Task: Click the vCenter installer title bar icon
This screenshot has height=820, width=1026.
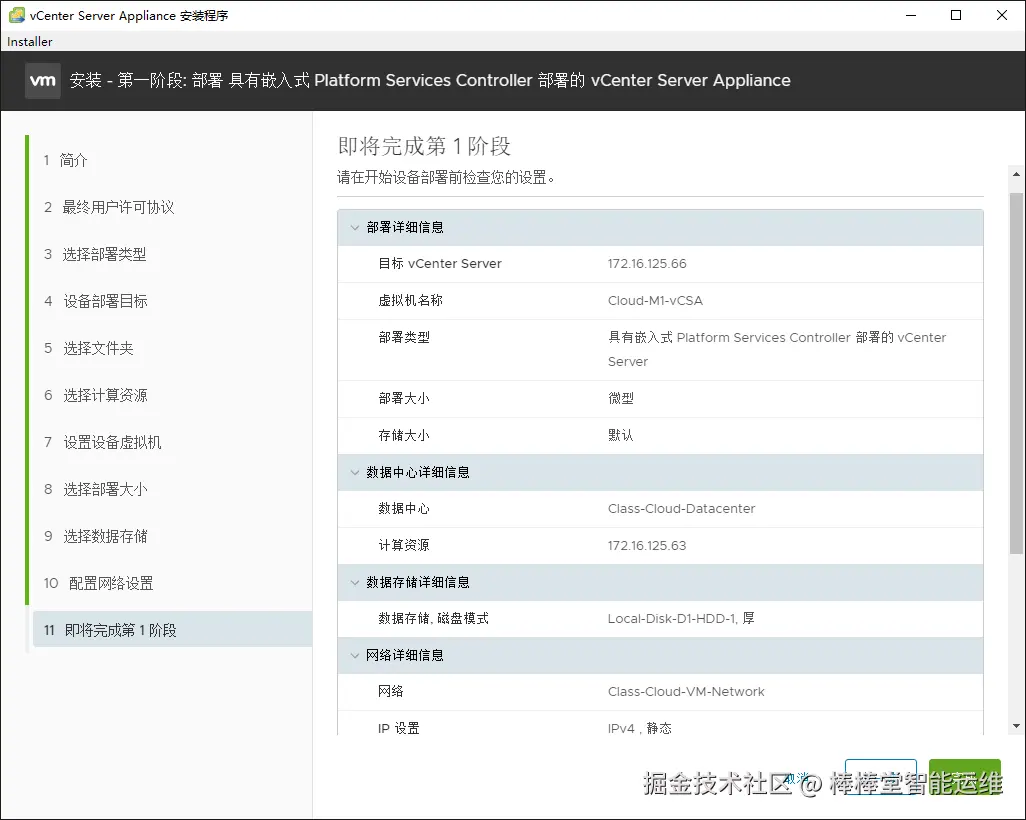Action: (16, 15)
